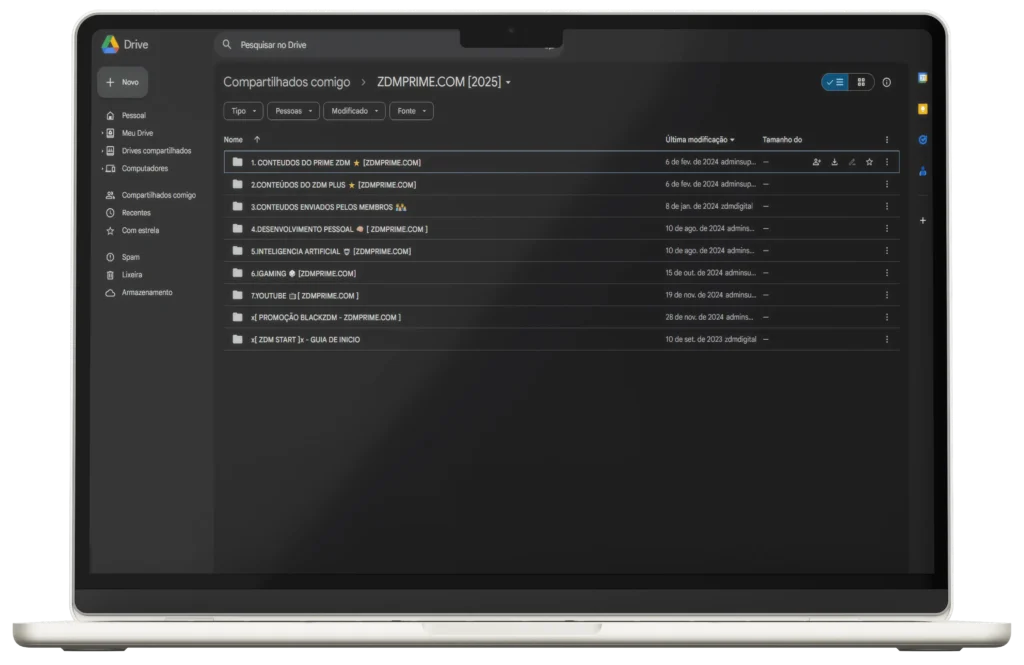Click the date 15 de out. de 2024

(694, 273)
